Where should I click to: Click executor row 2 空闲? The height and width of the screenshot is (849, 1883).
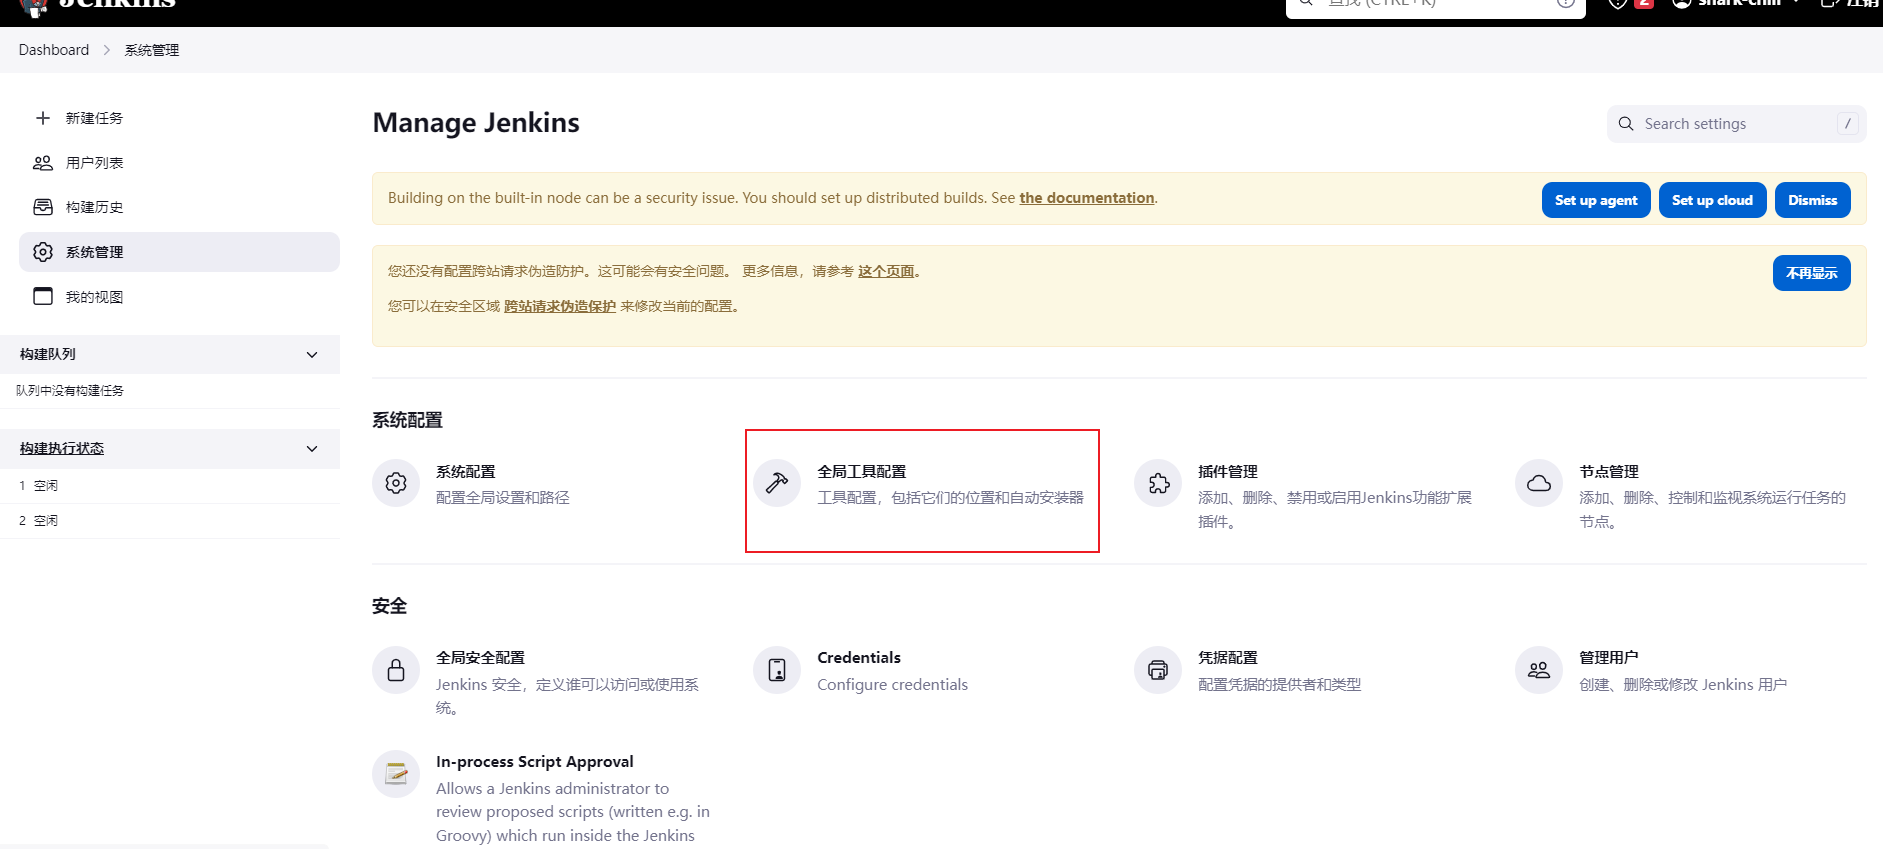click(x=170, y=521)
